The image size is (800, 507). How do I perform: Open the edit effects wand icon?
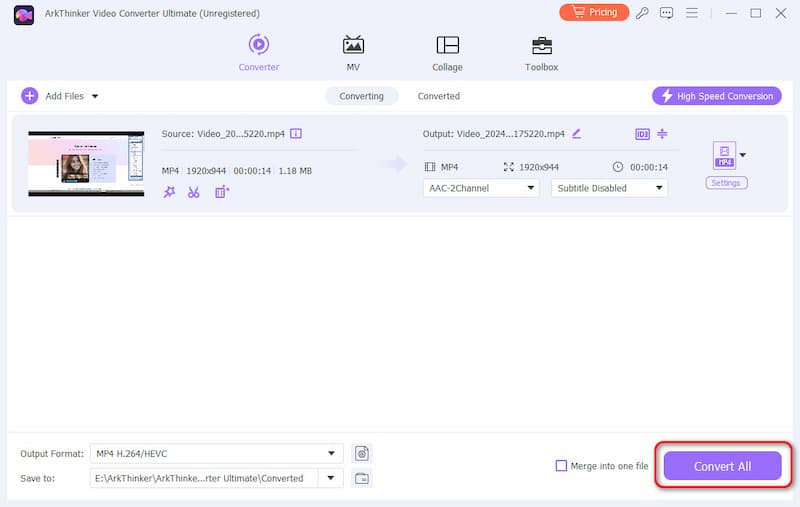[x=169, y=192]
